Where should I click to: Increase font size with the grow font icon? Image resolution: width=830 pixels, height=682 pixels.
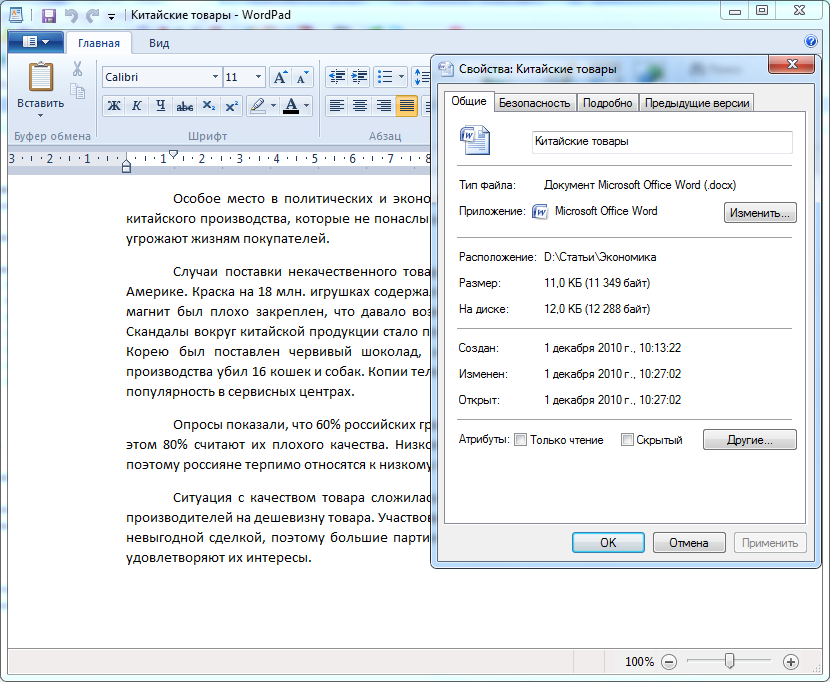[280, 77]
